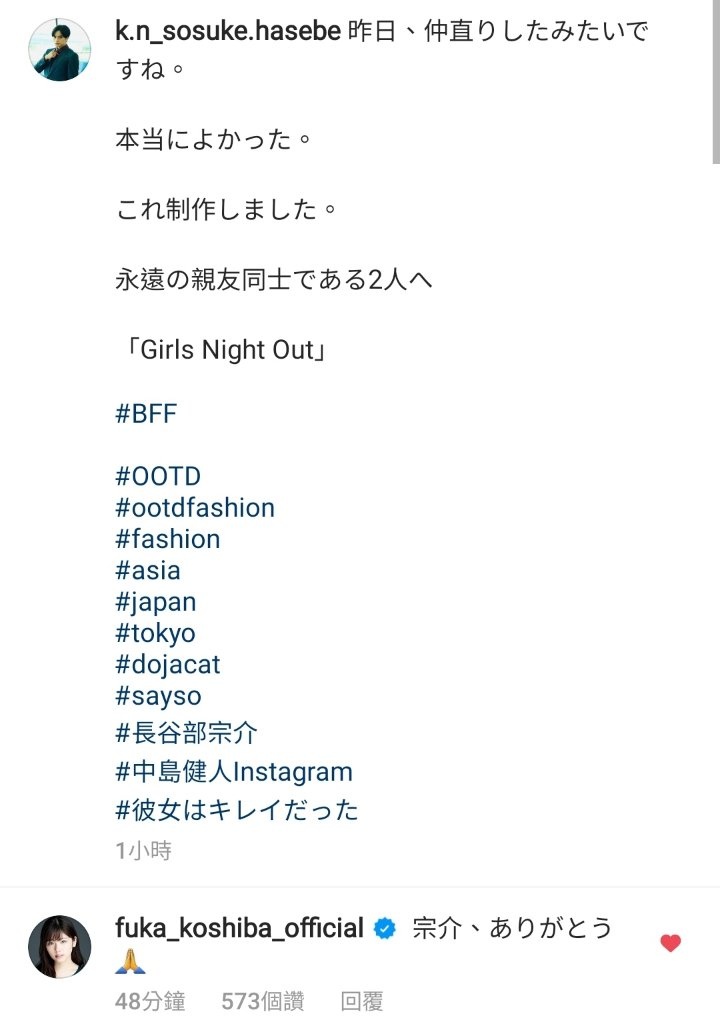The height and width of the screenshot is (1024, 720).
Task: Open the #sayso hashtag
Action: pyautogui.click(x=158, y=696)
